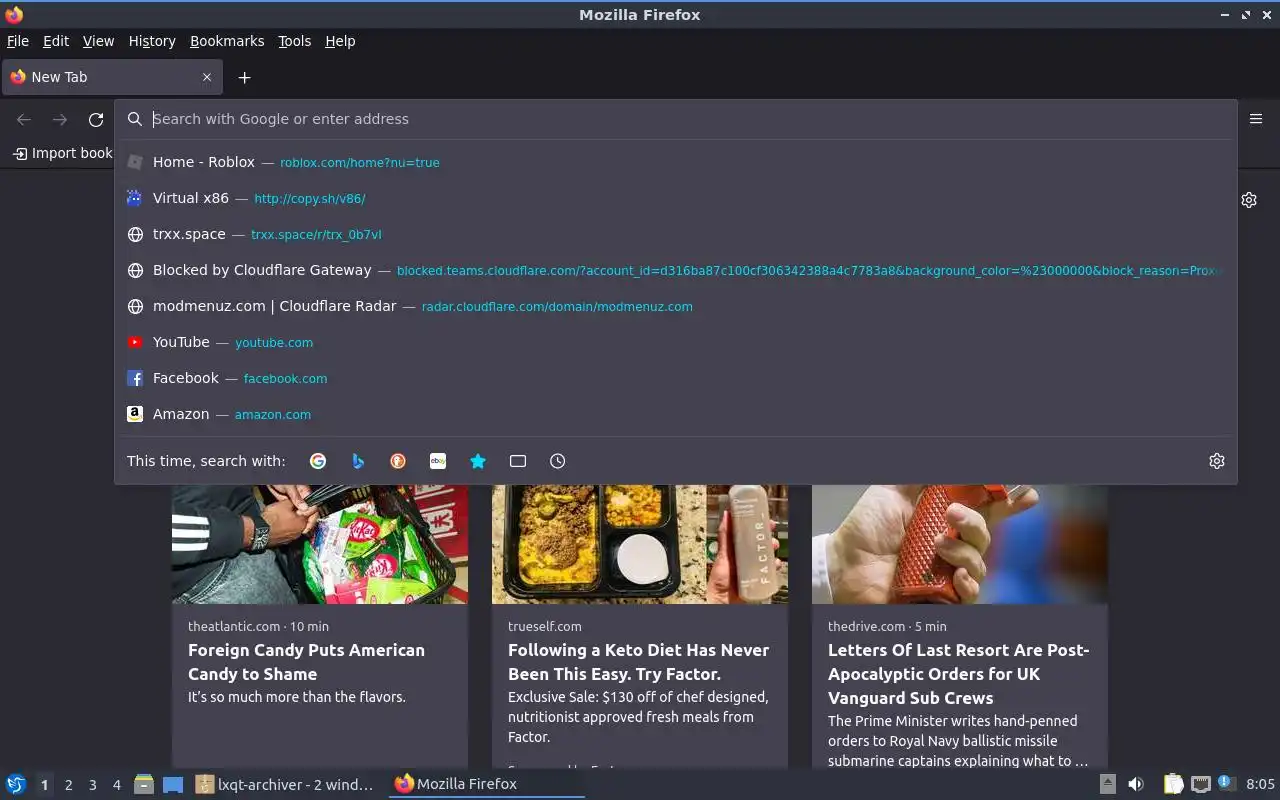Click Mozilla Firefox taskbar entry
Image resolution: width=1280 pixels, height=800 pixels.
(x=486, y=784)
